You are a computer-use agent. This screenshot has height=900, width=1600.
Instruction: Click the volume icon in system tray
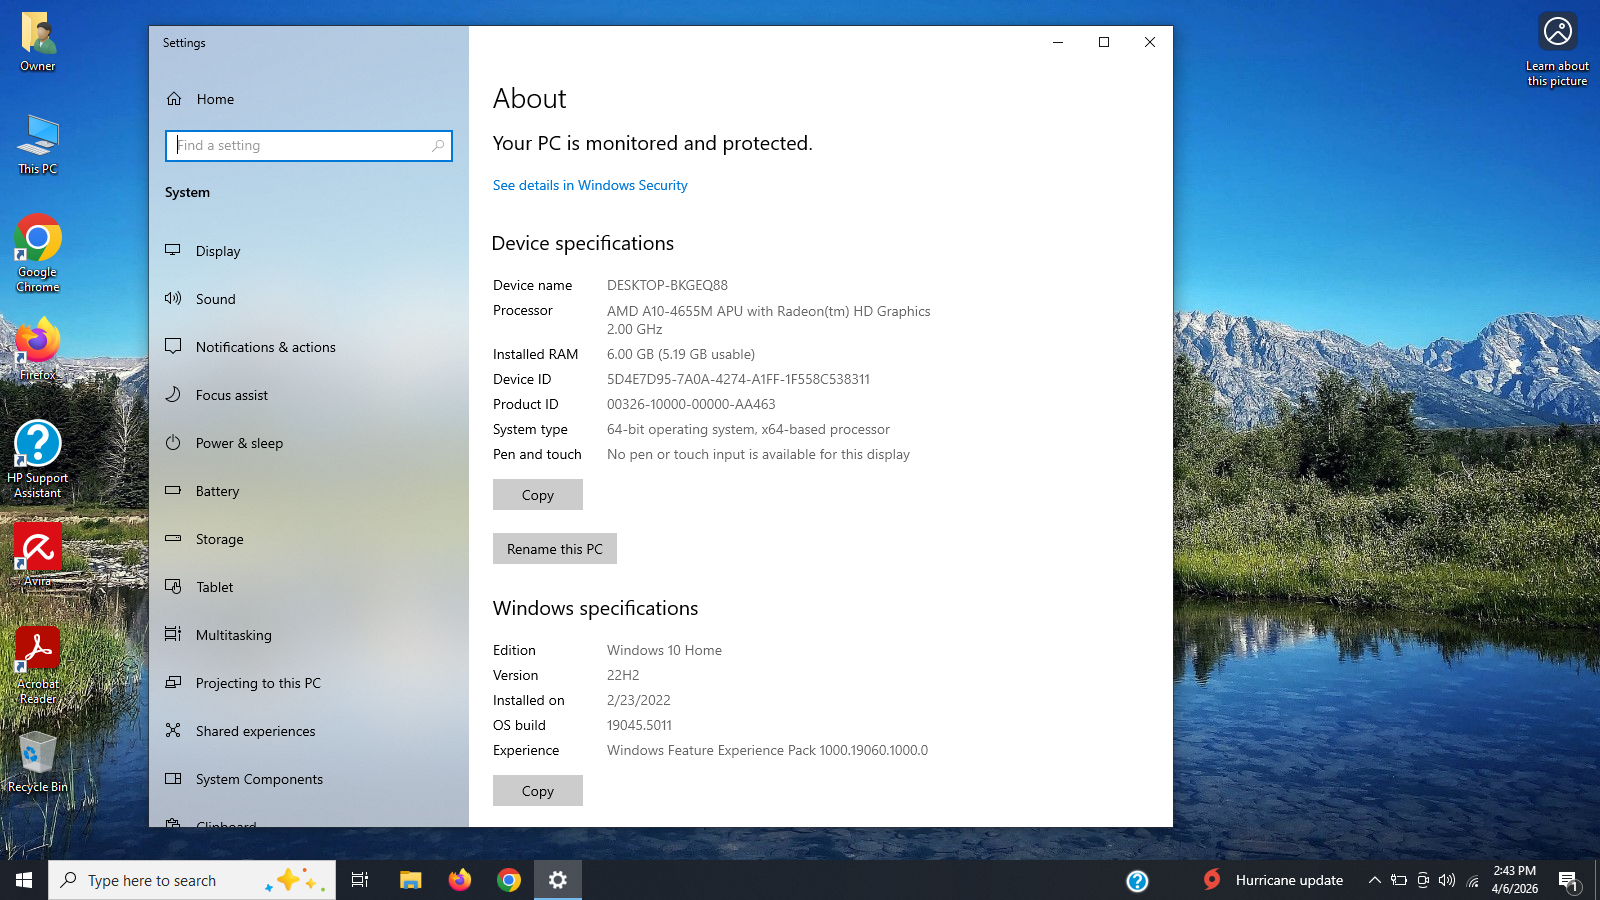tap(1446, 880)
